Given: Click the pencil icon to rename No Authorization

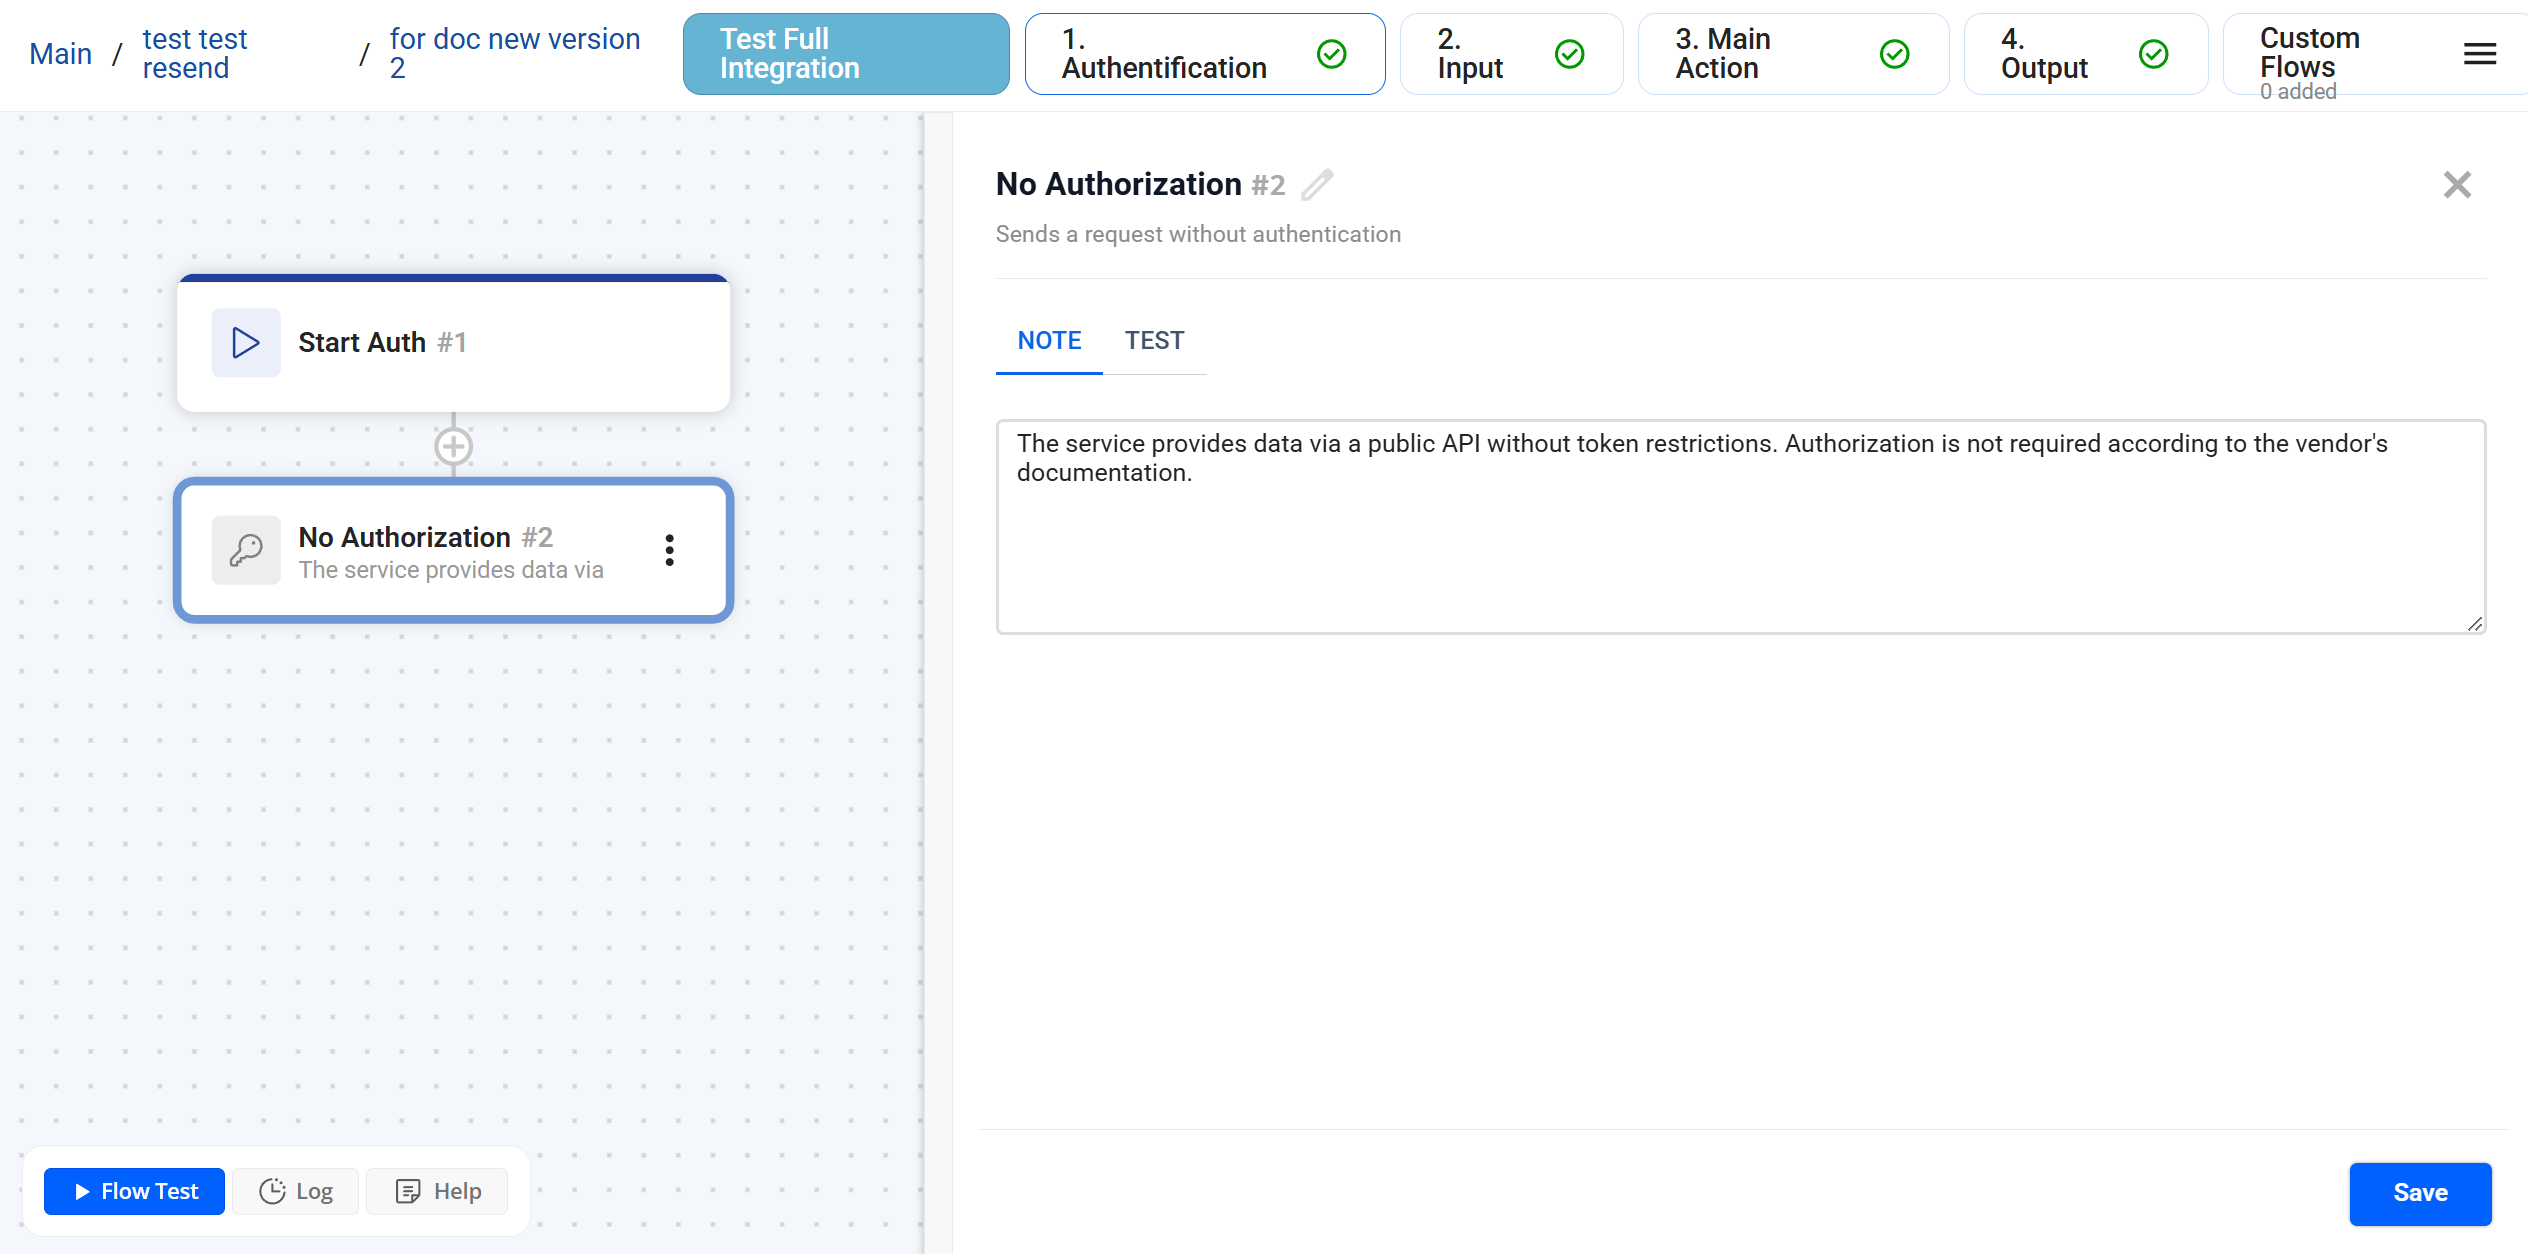Looking at the screenshot, I should (1317, 185).
